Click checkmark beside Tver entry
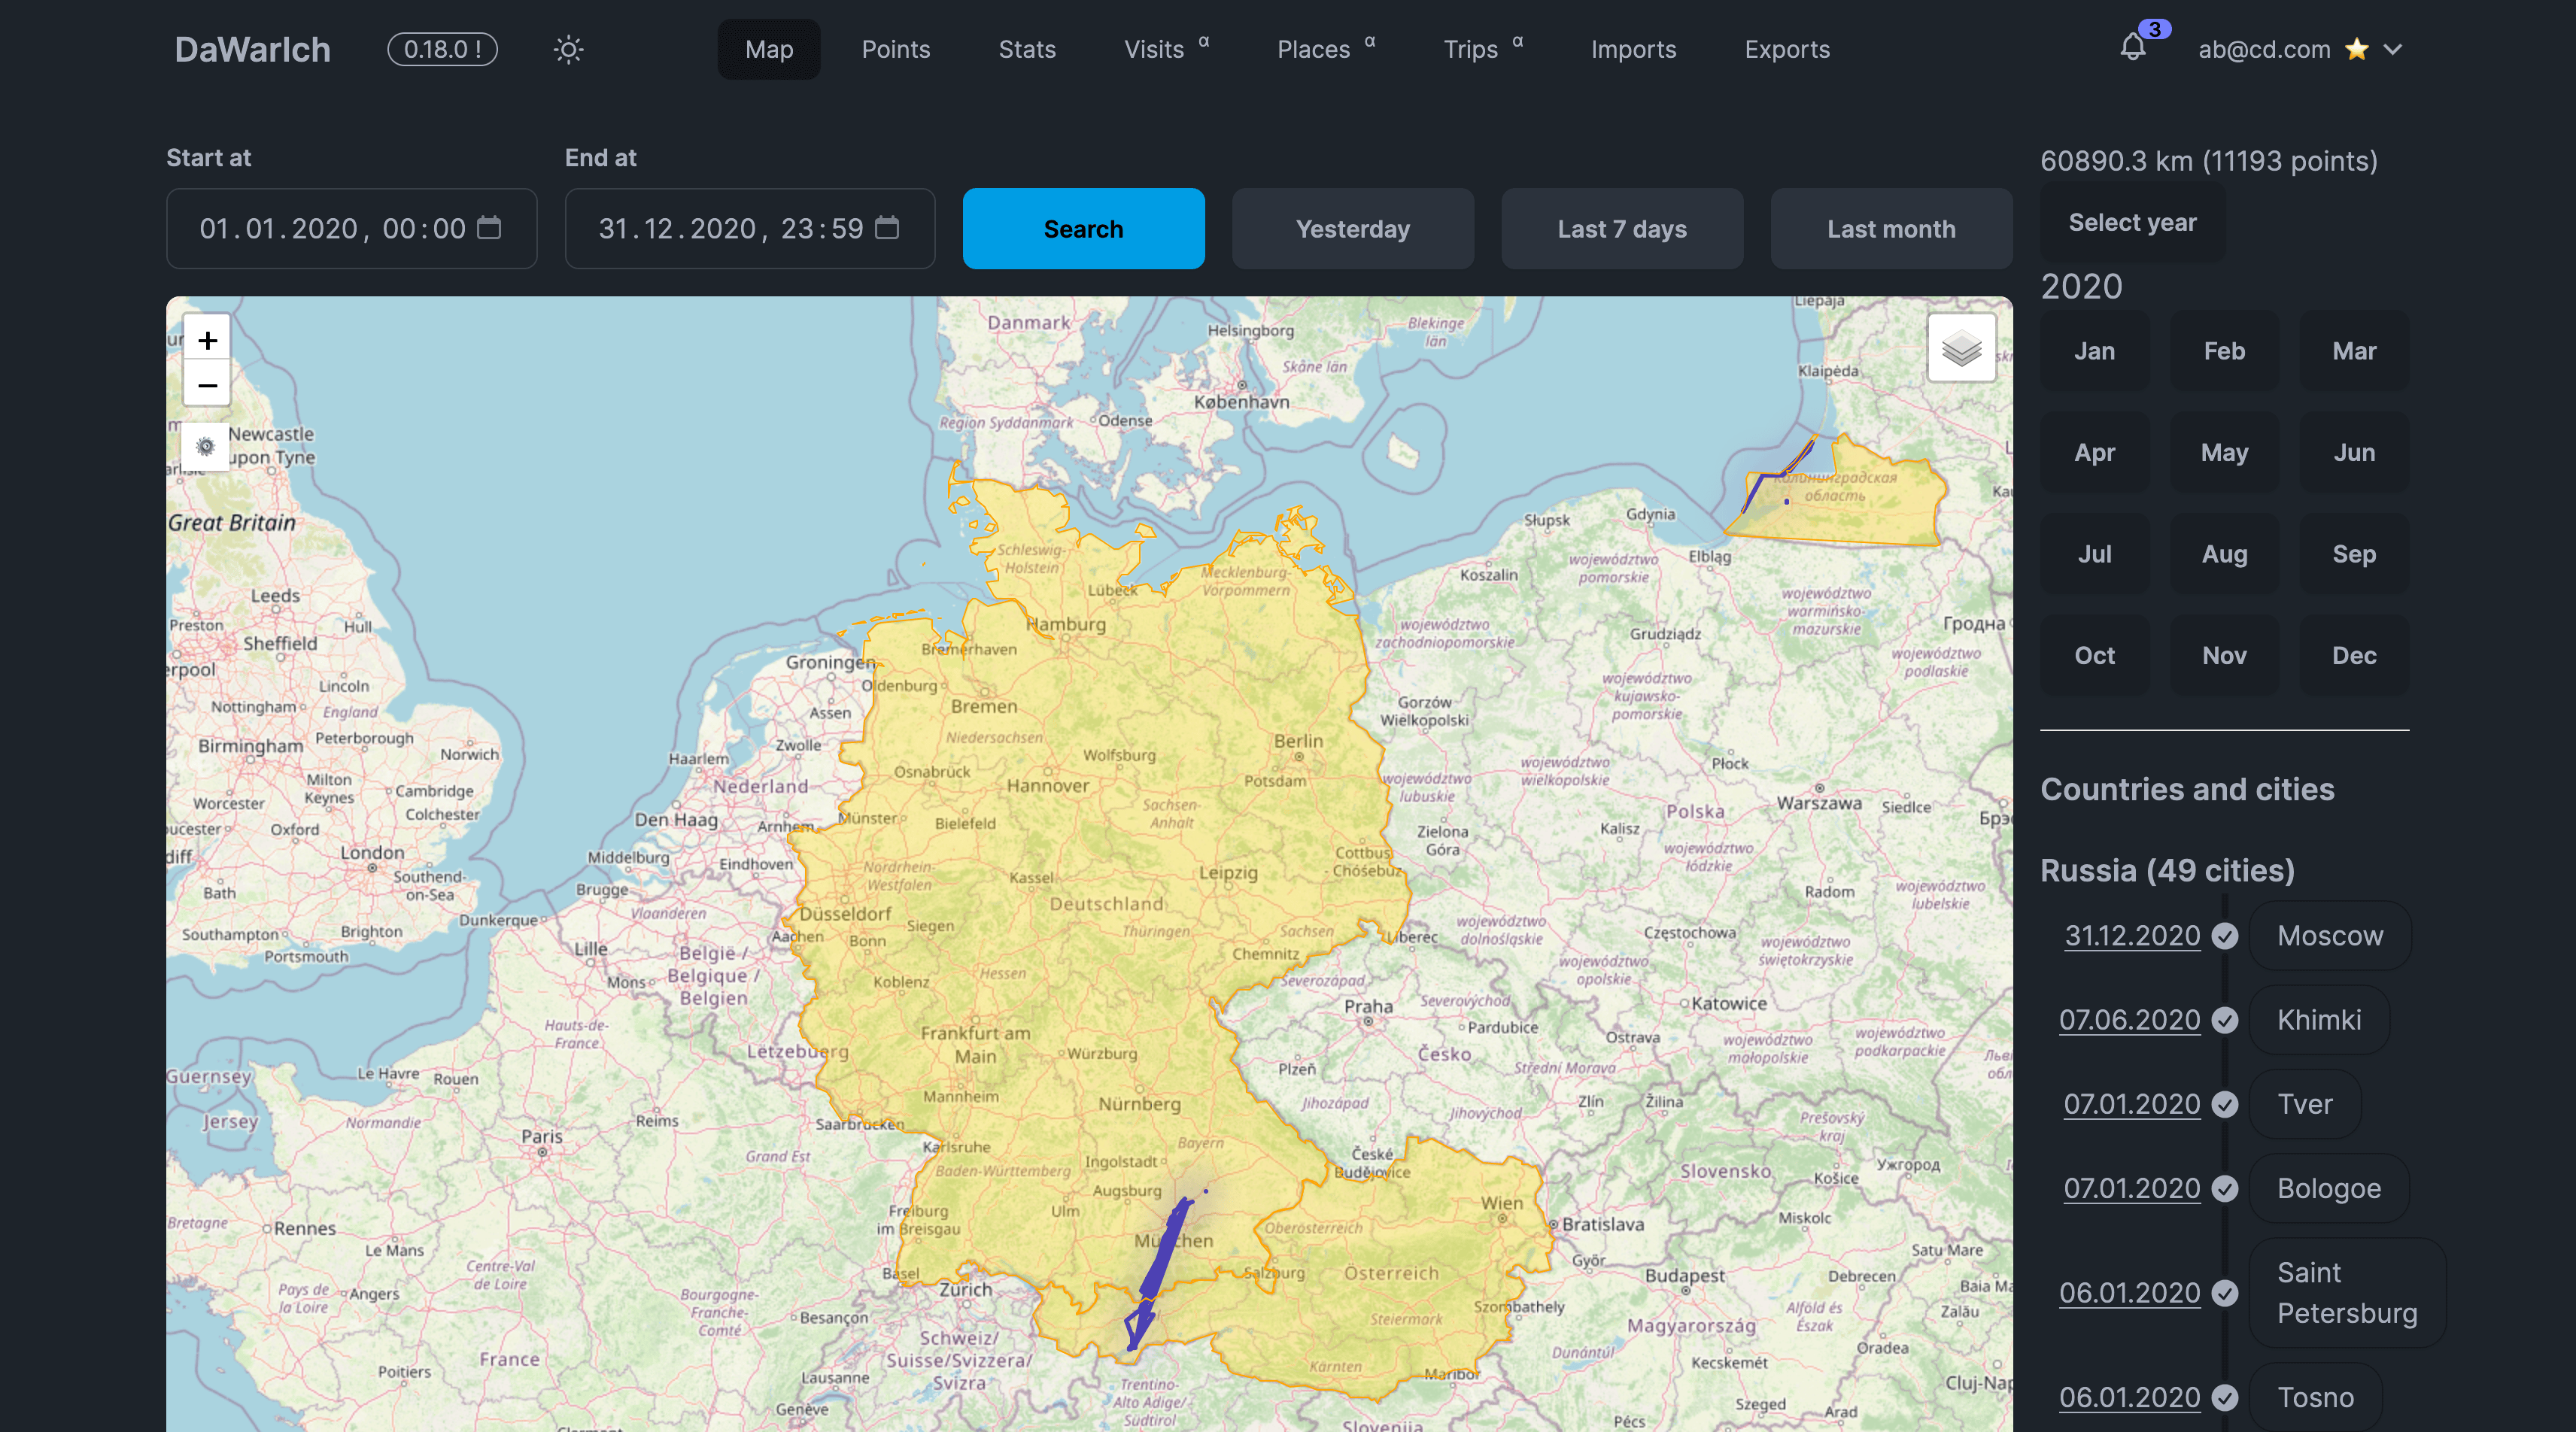The height and width of the screenshot is (1432, 2576). coord(2224,1104)
